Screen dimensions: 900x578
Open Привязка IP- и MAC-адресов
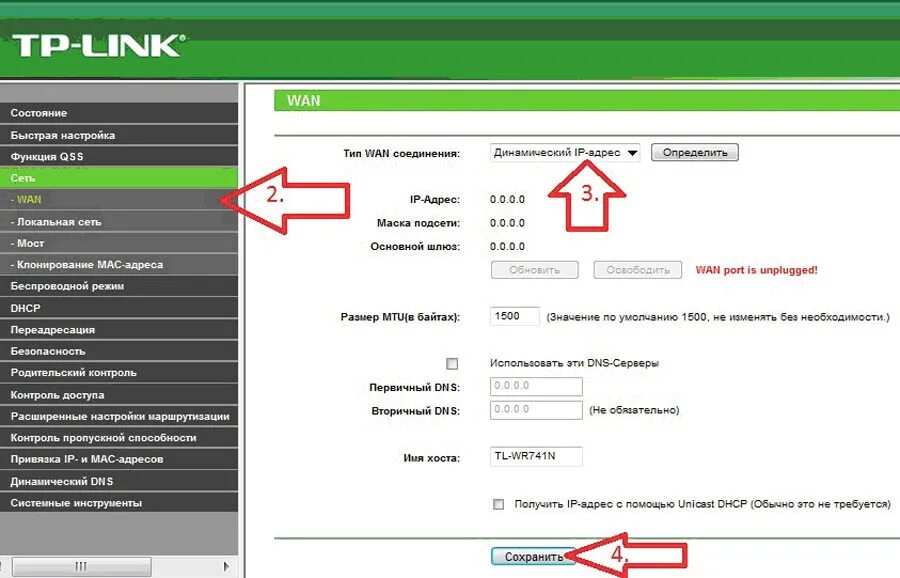(119, 459)
